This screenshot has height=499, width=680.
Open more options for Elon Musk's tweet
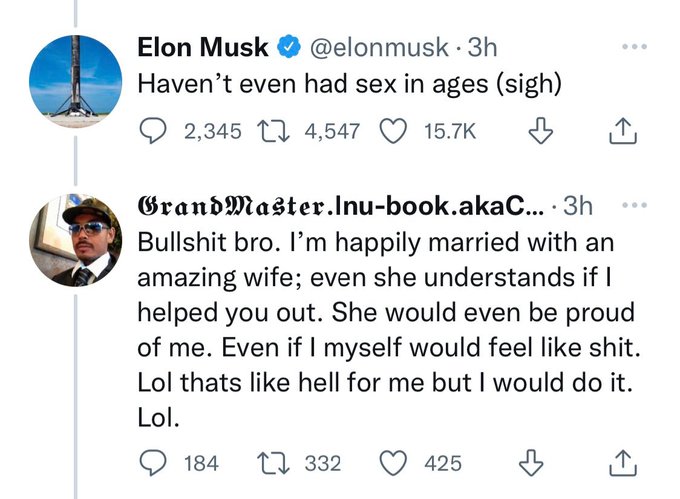coord(634,46)
